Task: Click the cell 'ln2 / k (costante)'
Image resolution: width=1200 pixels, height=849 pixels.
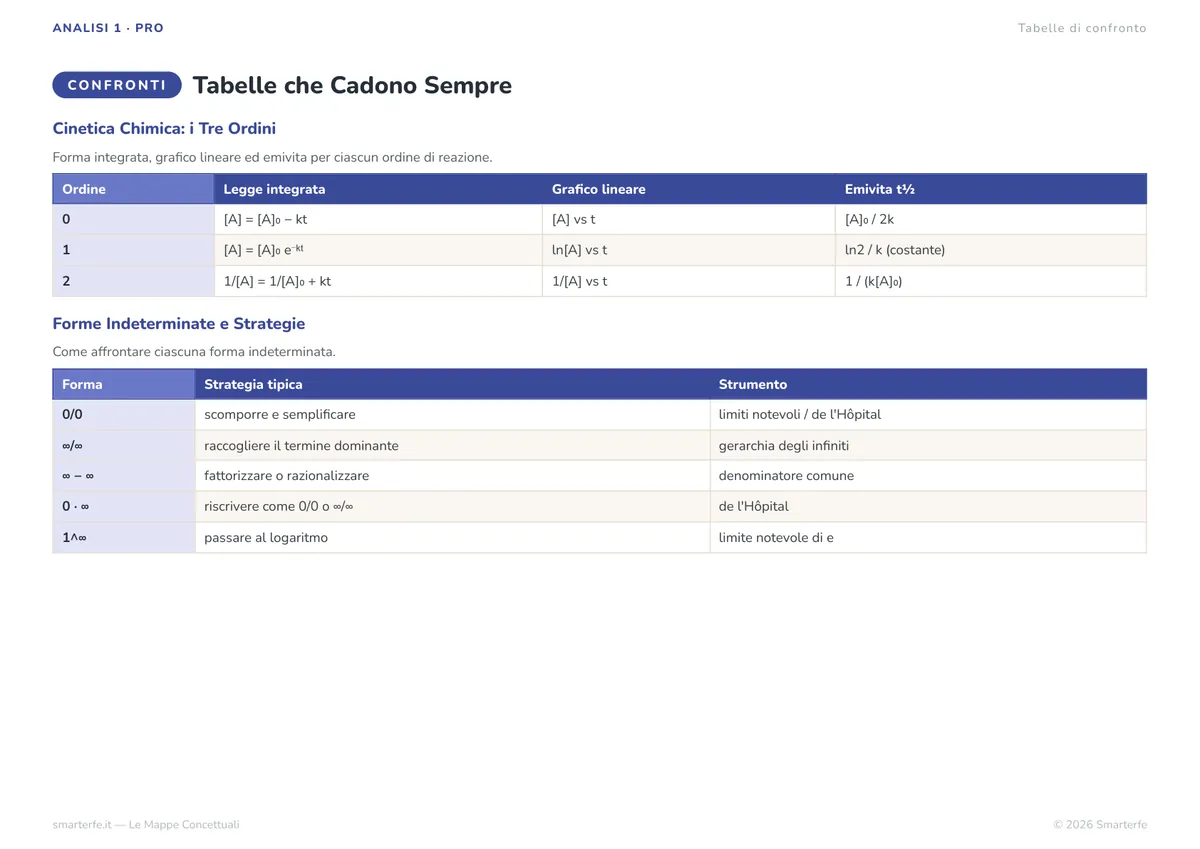Action: pyautogui.click(x=991, y=250)
